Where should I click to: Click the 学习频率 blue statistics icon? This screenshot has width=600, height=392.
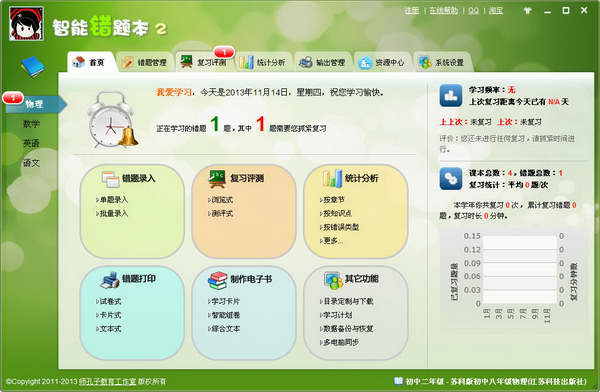[x=450, y=95]
